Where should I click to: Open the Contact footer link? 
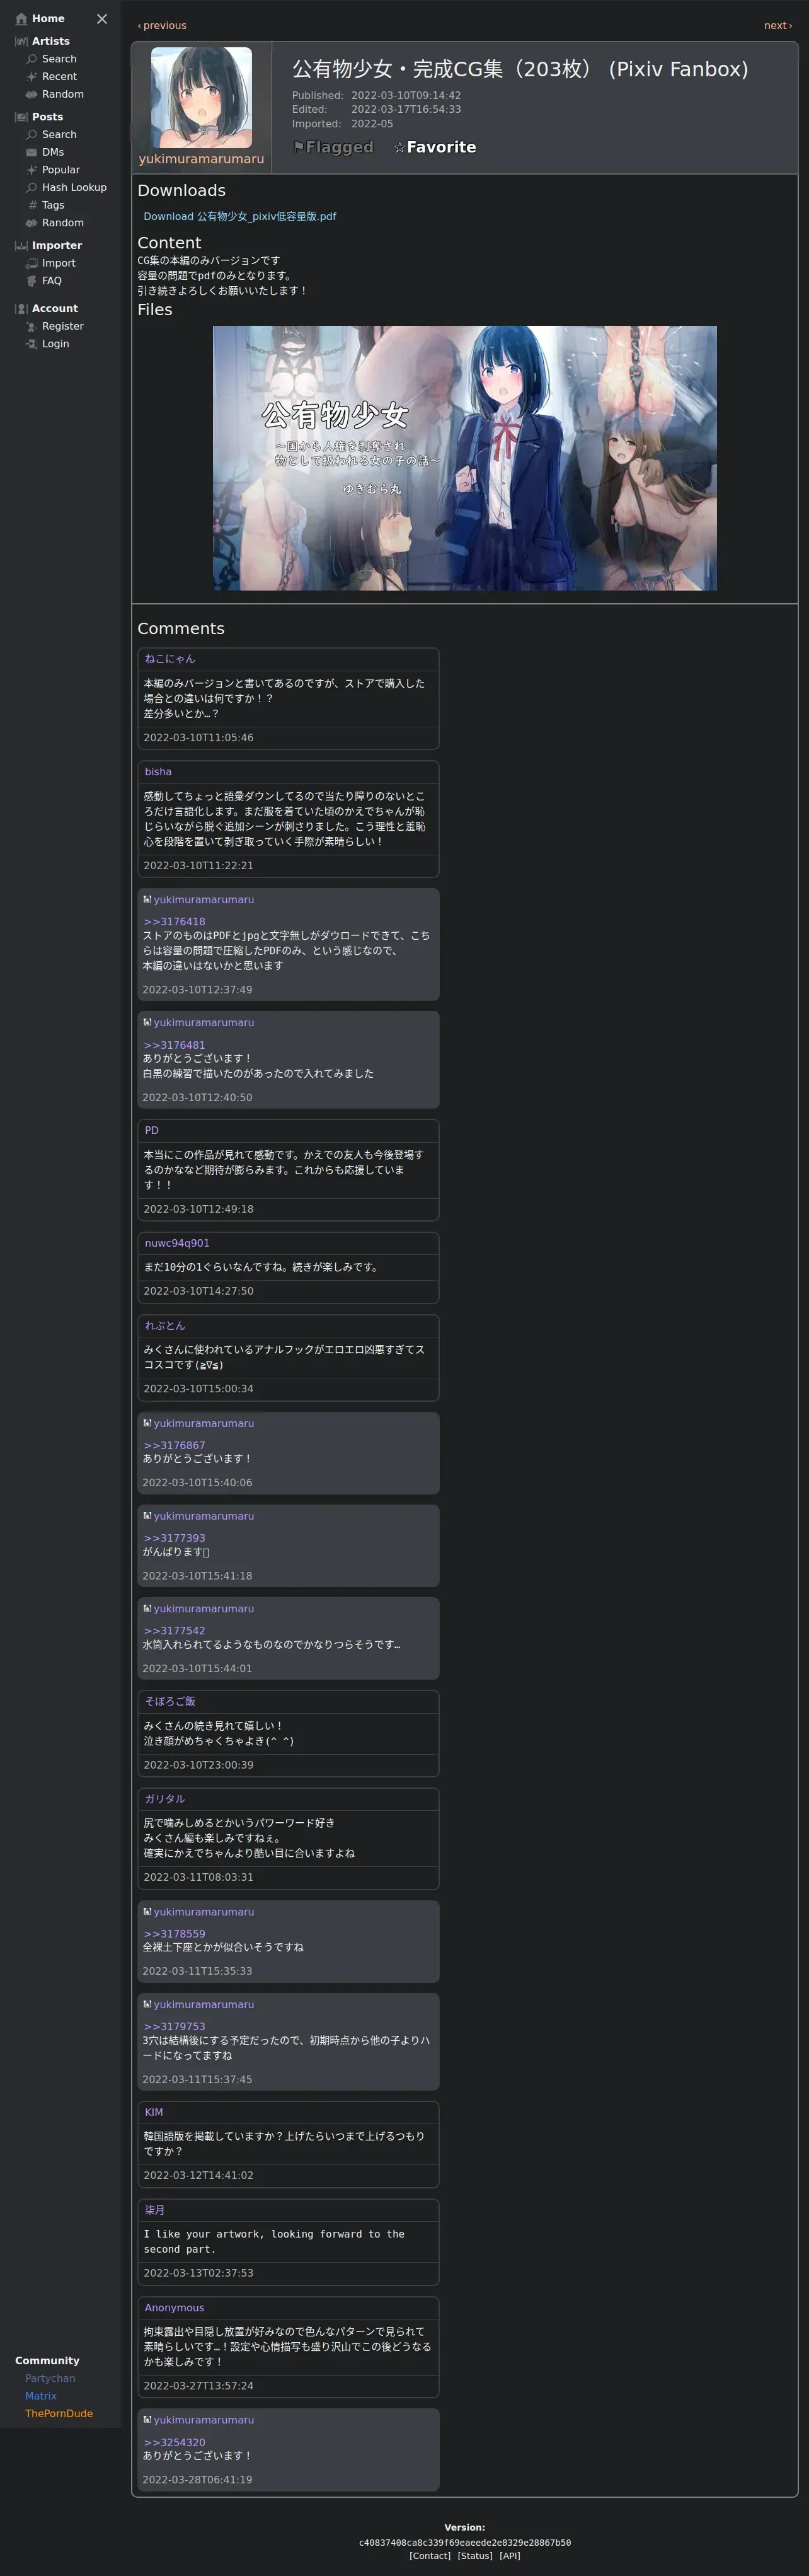tap(430, 2555)
